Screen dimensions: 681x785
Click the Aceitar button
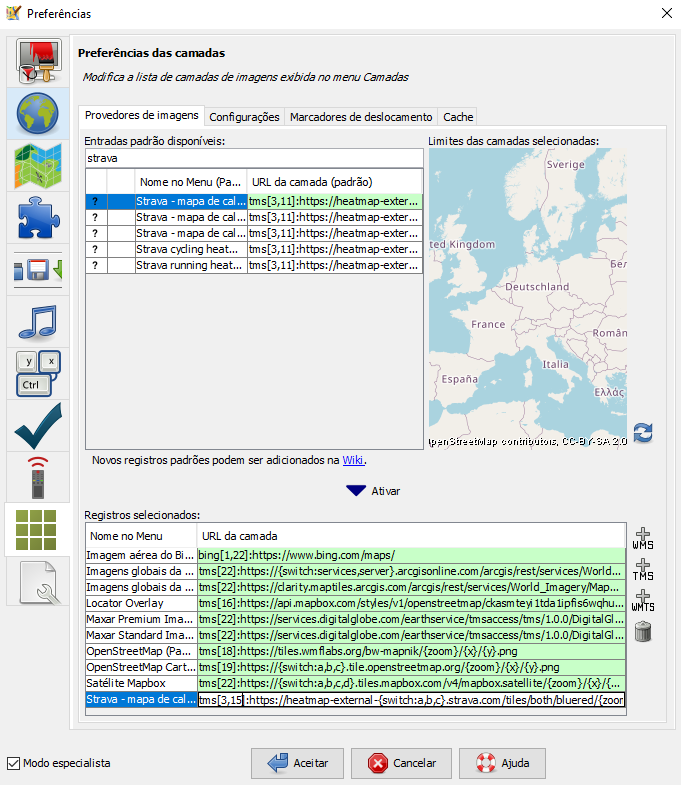coord(297,763)
